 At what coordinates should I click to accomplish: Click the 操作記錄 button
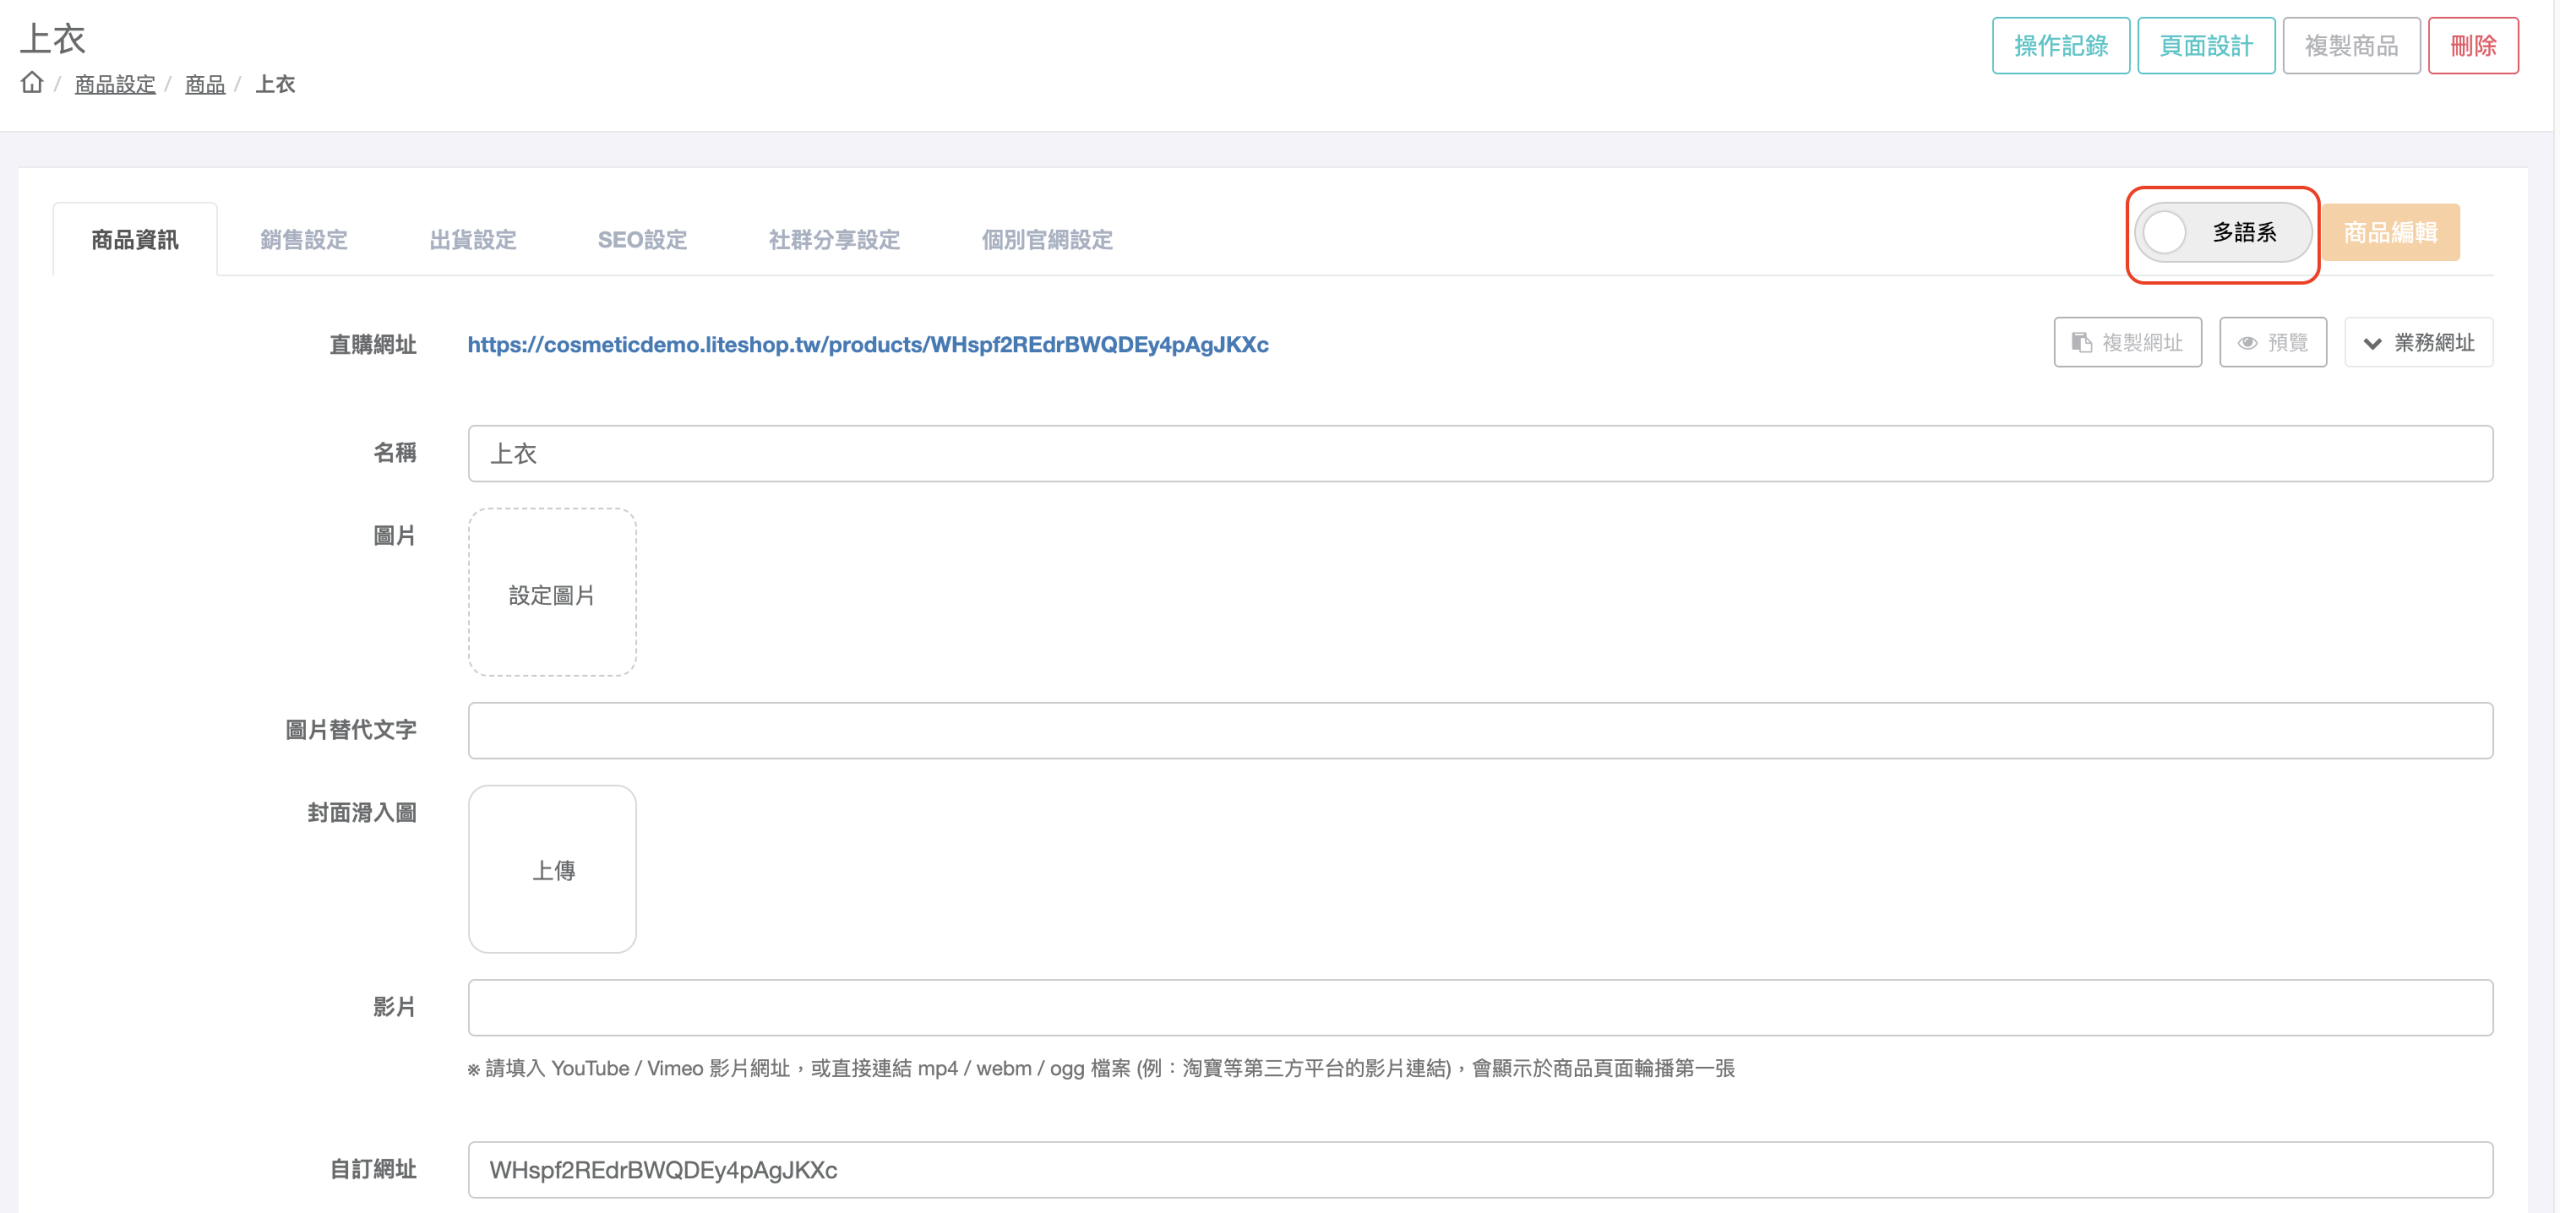click(2061, 46)
